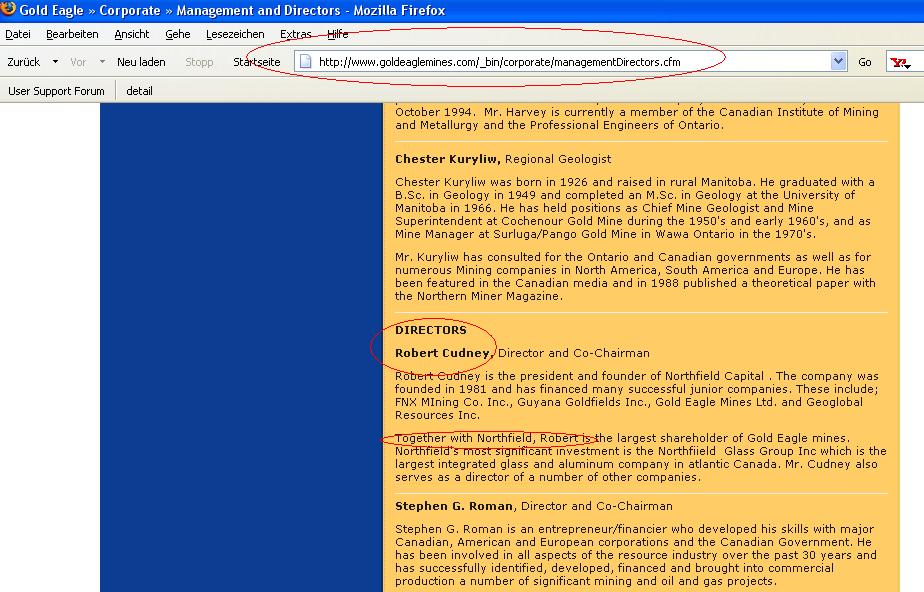Viewport: 924px width, 592px height.
Task: Open the Extras menu
Action: point(295,34)
